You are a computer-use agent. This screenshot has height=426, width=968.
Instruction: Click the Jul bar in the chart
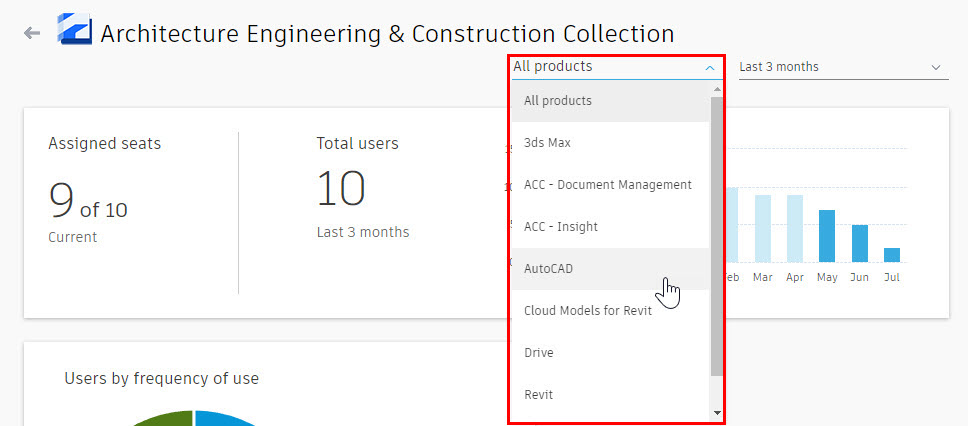pyautogui.click(x=891, y=255)
